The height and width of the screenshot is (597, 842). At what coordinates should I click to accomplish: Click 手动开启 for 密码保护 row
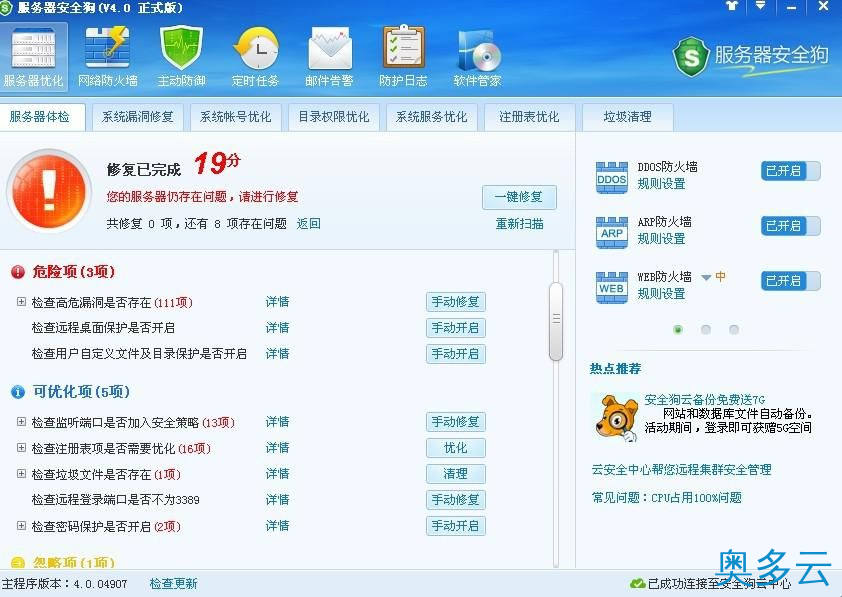(456, 526)
